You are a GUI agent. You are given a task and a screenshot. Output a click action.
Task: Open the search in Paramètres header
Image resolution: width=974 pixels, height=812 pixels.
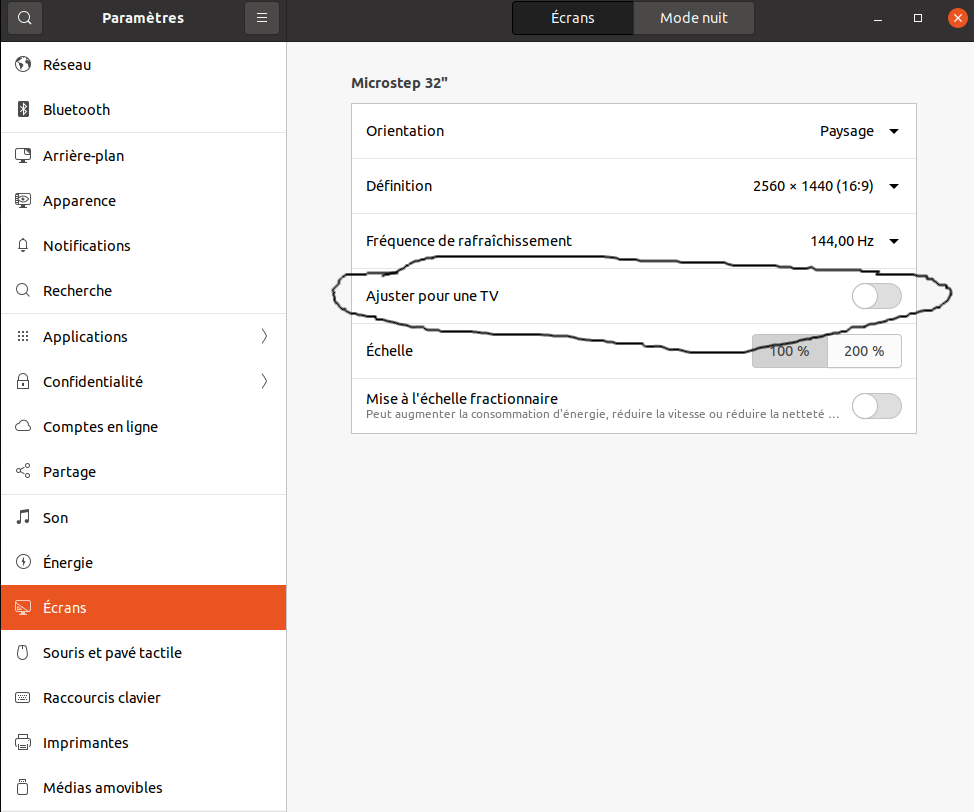pos(25,18)
